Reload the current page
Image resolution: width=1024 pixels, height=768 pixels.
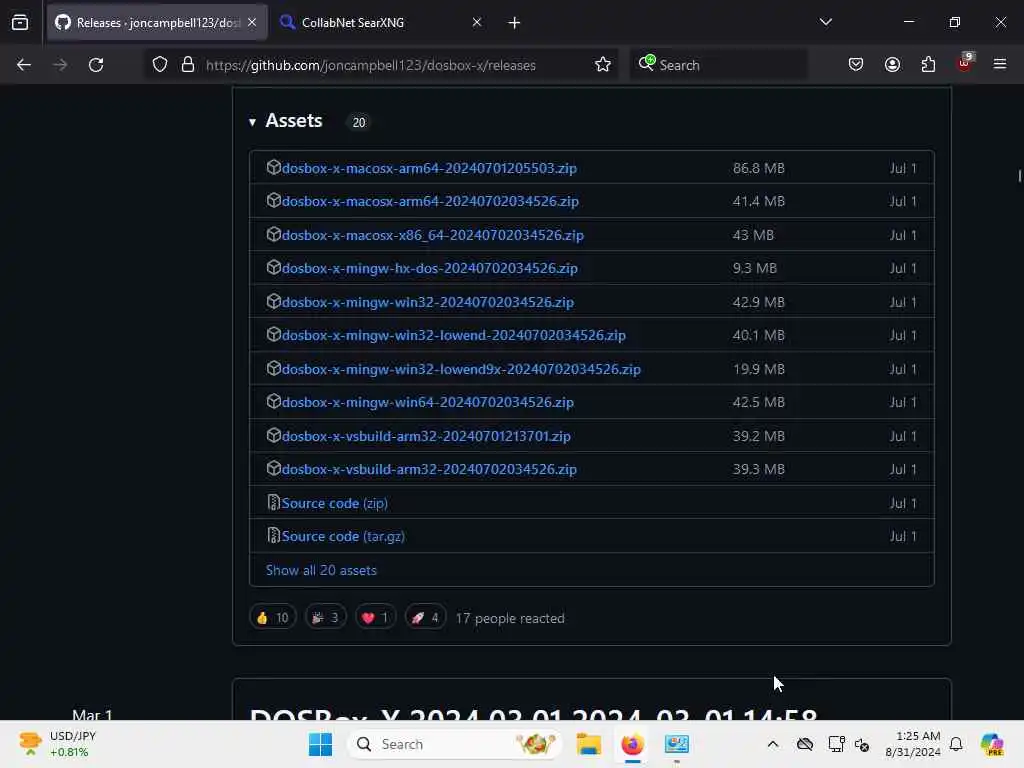point(96,65)
